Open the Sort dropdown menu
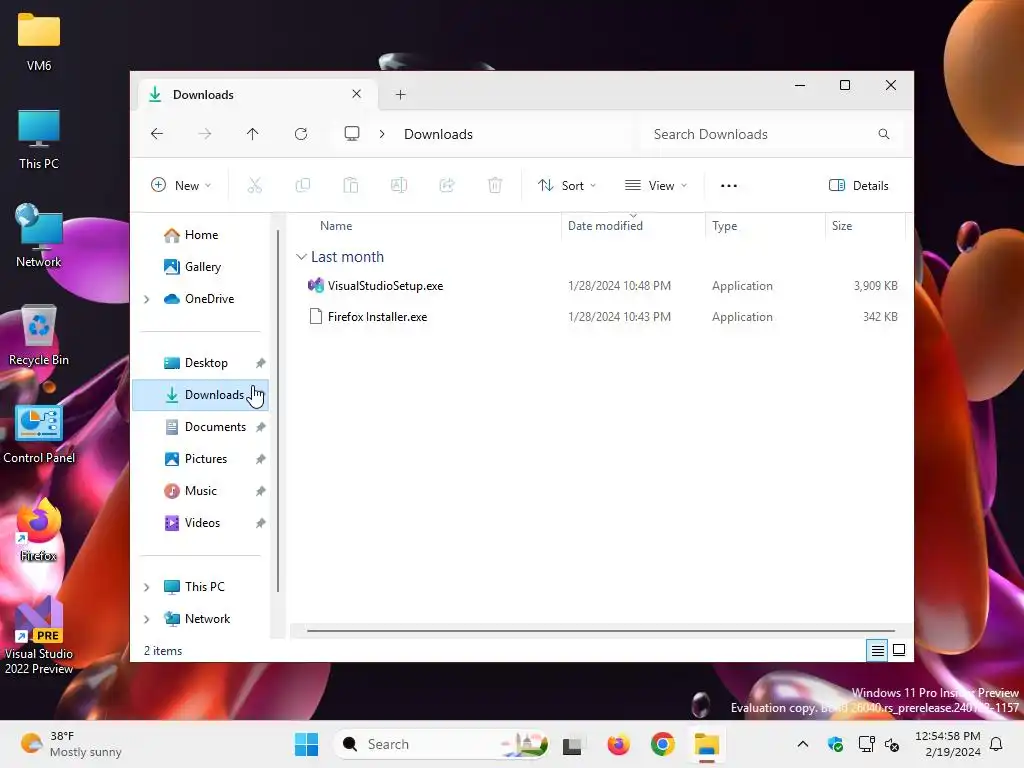The image size is (1024, 768). (x=567, y=185)
